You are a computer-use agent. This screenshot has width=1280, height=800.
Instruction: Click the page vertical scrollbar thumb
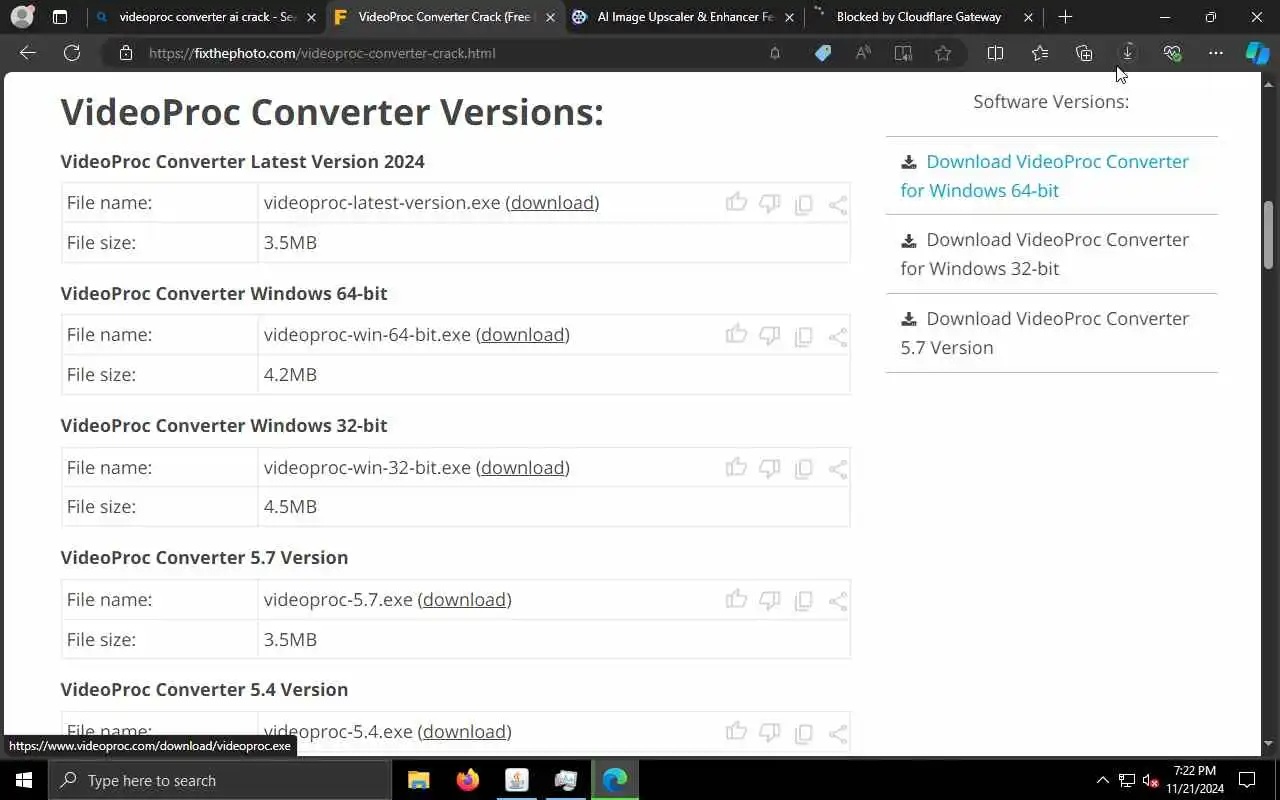(x=1269, y=234)
